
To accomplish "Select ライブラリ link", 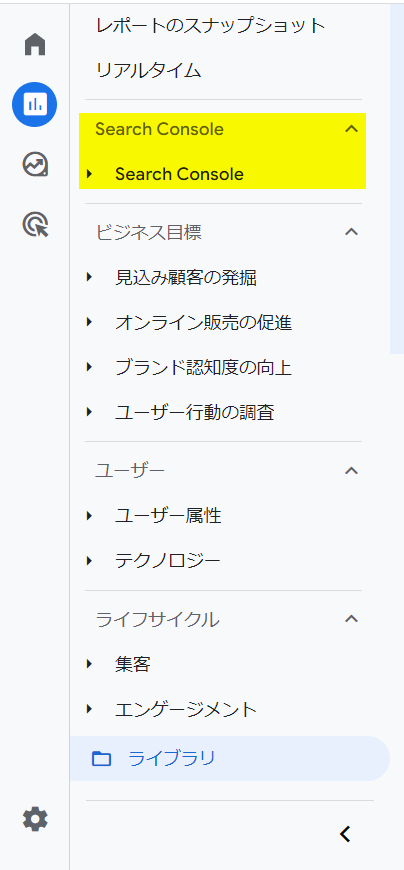I will (171, 758).
